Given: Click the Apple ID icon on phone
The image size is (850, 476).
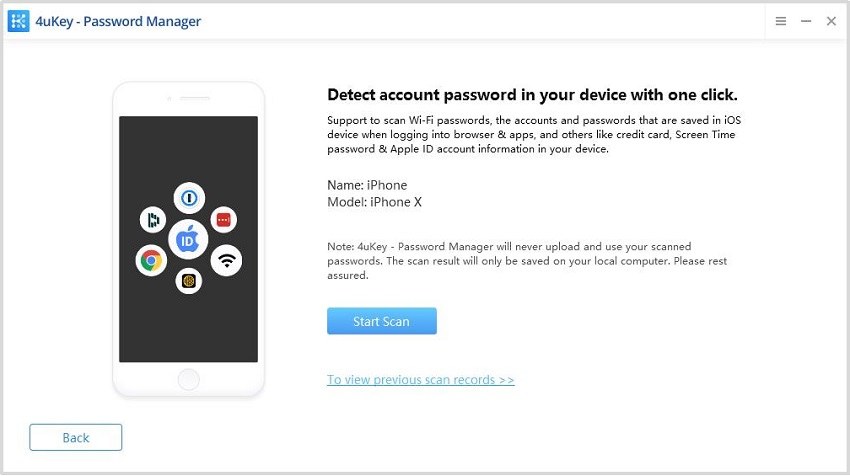Looking at the screenshot, I should click(x=188, y=240).
